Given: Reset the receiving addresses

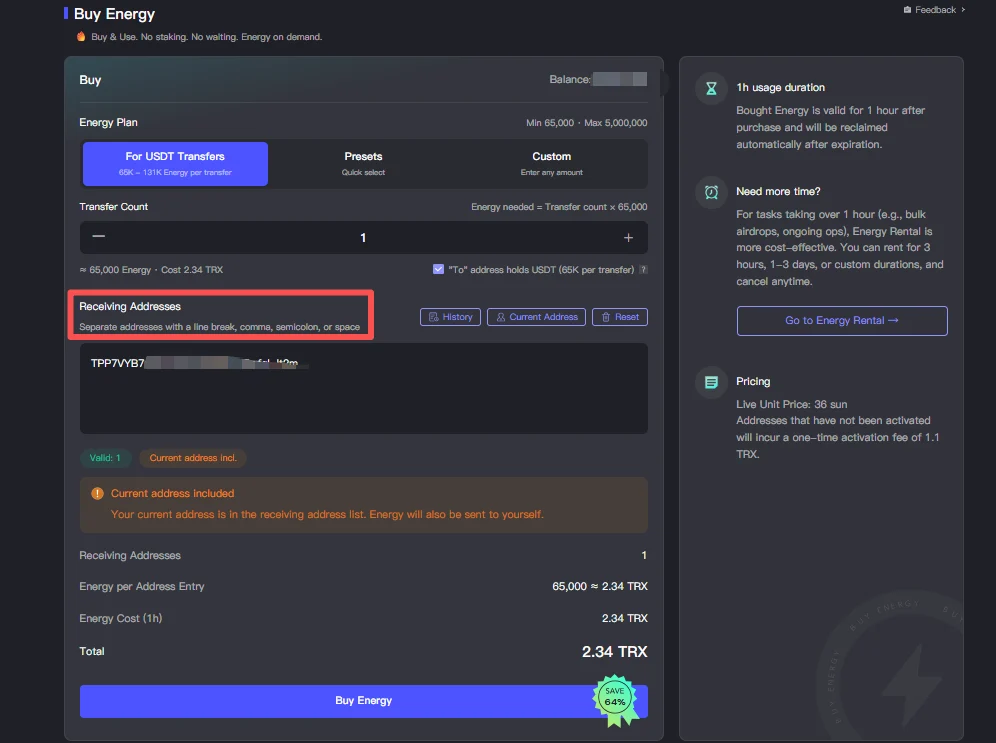Looking at the screenshot, I should pos(620,317).
